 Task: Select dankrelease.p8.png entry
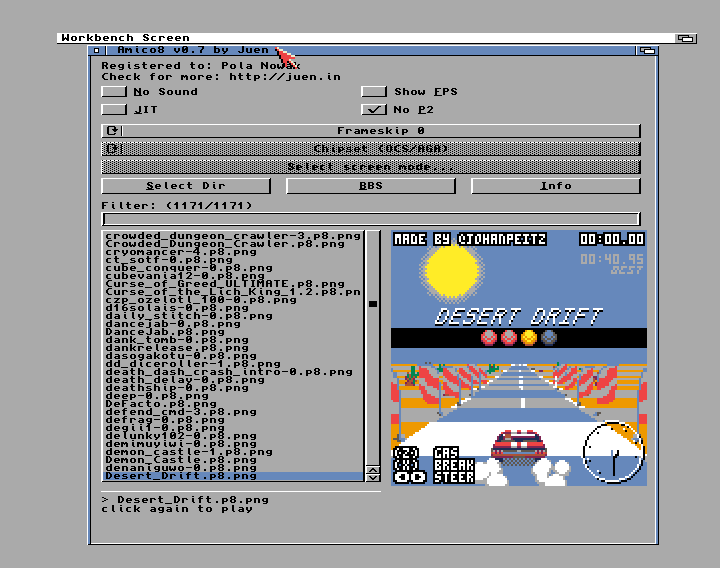[233, 348]
